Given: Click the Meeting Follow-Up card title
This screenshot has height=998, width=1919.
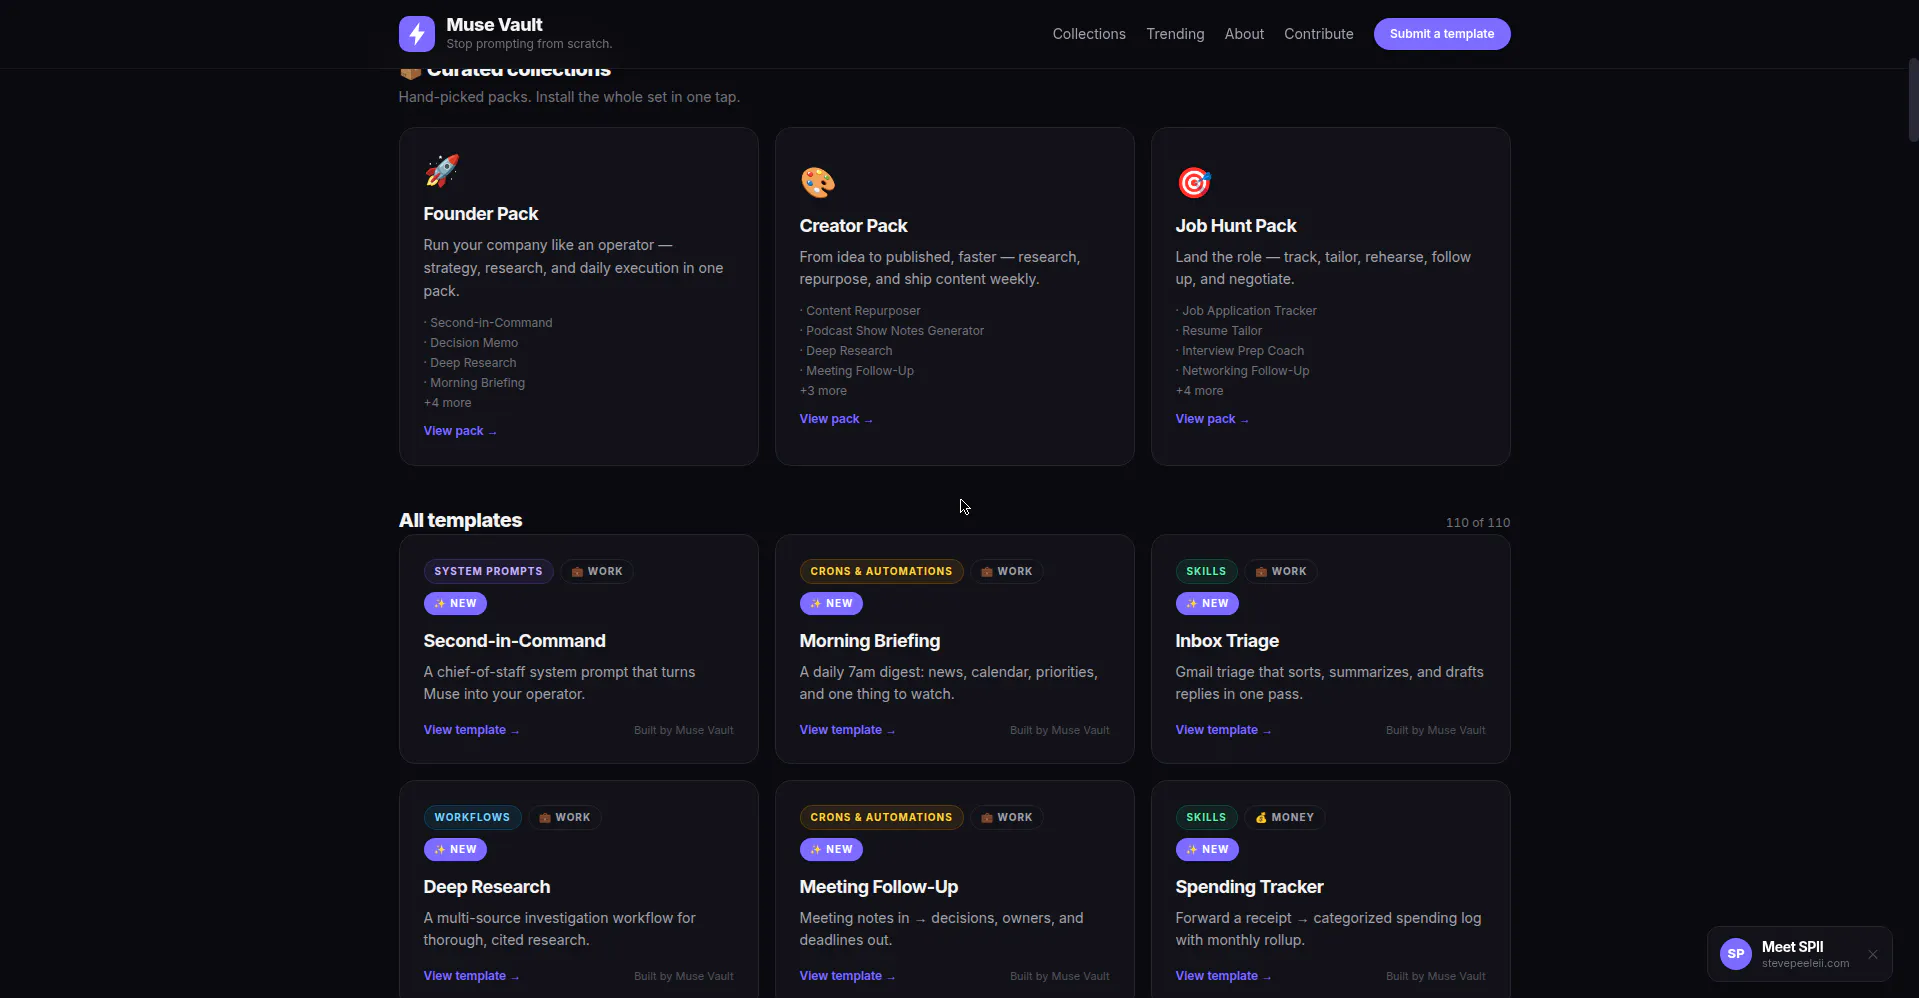Looking at the screenshot, I should pos(878,887).
